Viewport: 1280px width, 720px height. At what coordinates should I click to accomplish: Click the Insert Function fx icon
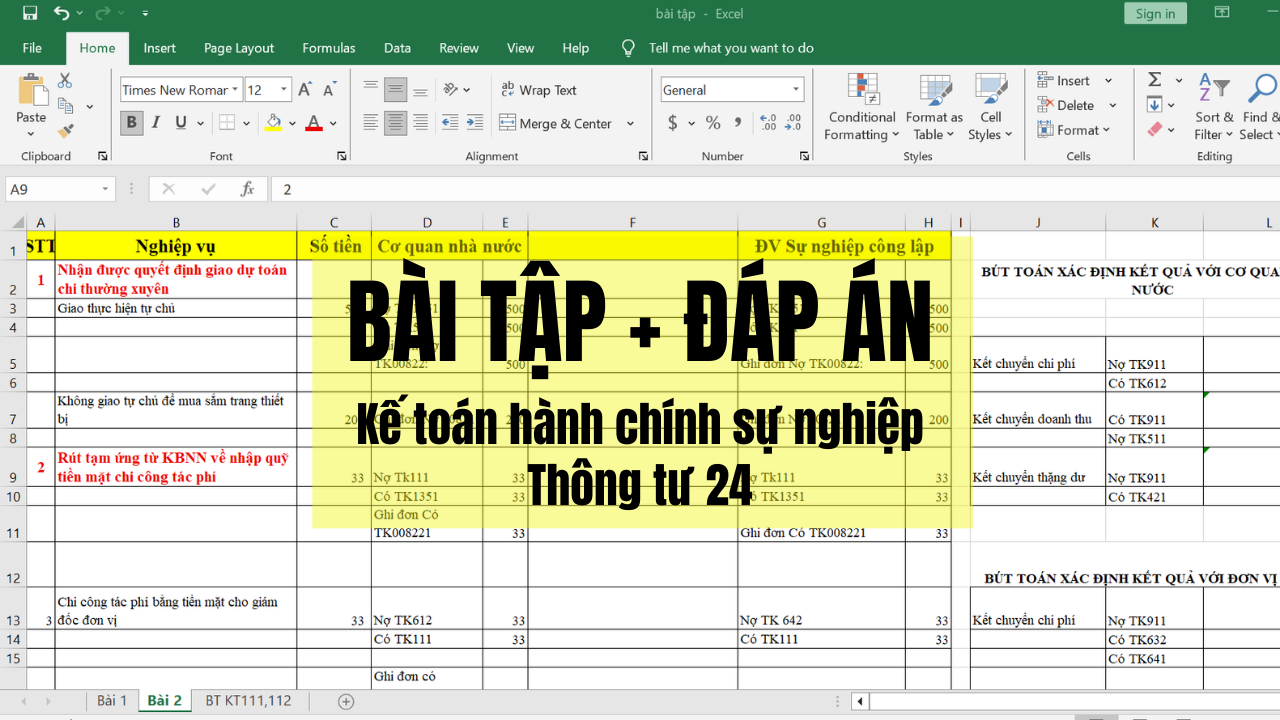pyautogui.click(x=247, y=189)
